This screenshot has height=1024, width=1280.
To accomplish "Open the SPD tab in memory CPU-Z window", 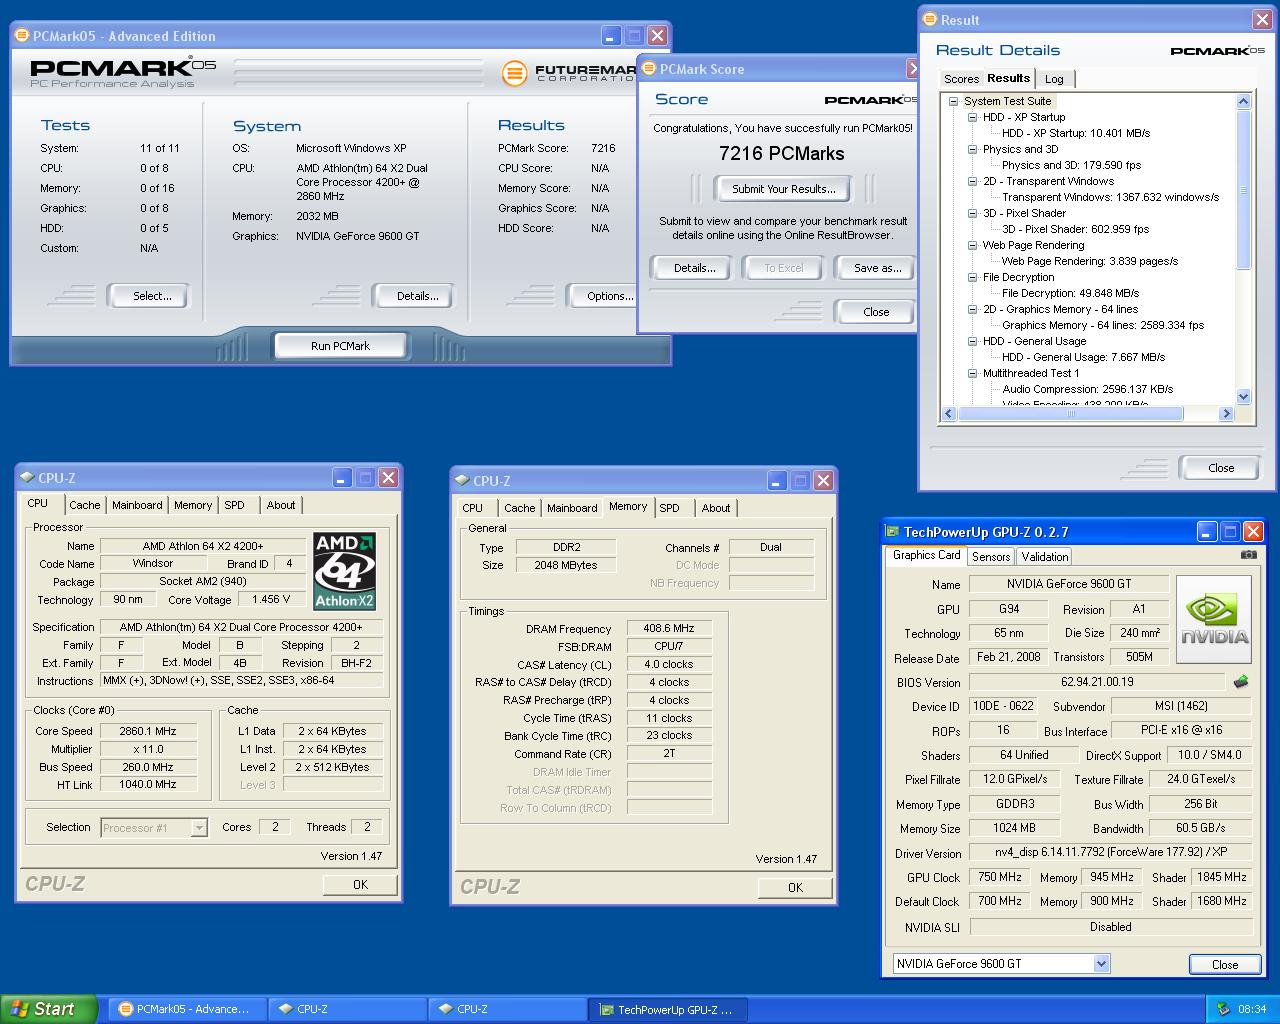I will [x=670, y=508].
